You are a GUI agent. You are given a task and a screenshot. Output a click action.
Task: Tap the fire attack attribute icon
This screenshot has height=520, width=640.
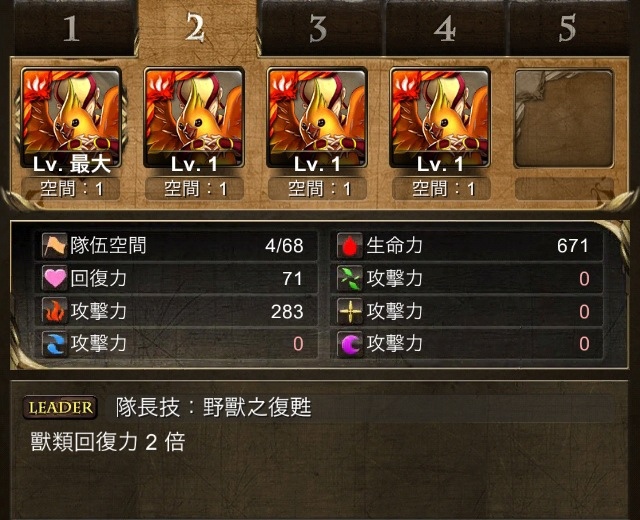(x=54, y=311)
